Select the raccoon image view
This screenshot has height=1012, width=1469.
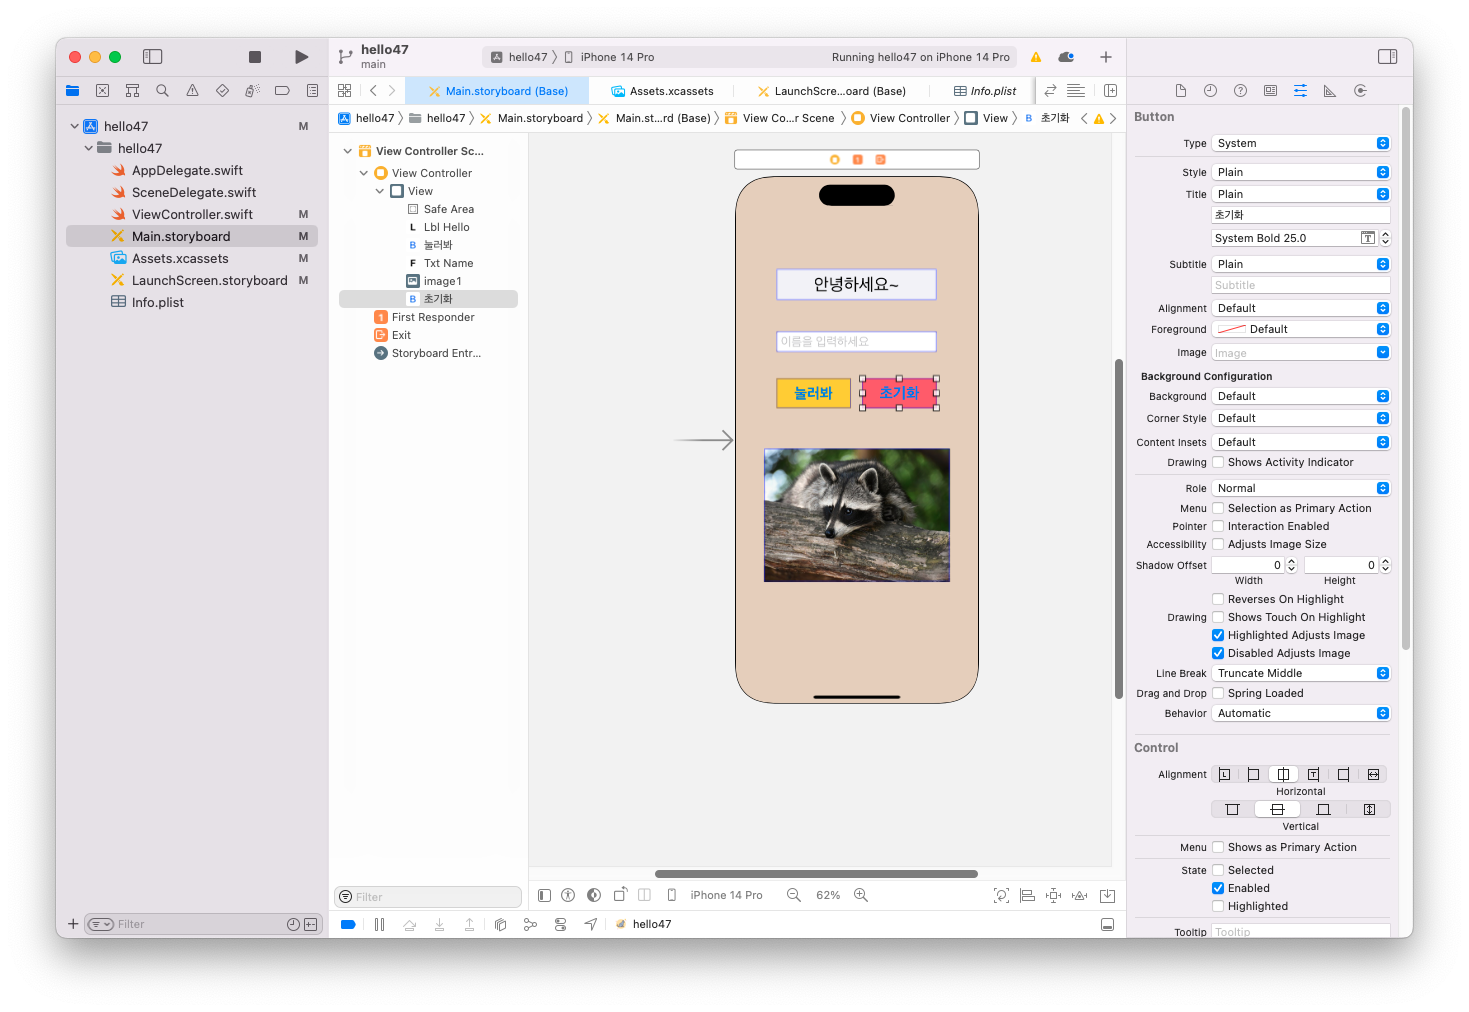coord(857,515)
